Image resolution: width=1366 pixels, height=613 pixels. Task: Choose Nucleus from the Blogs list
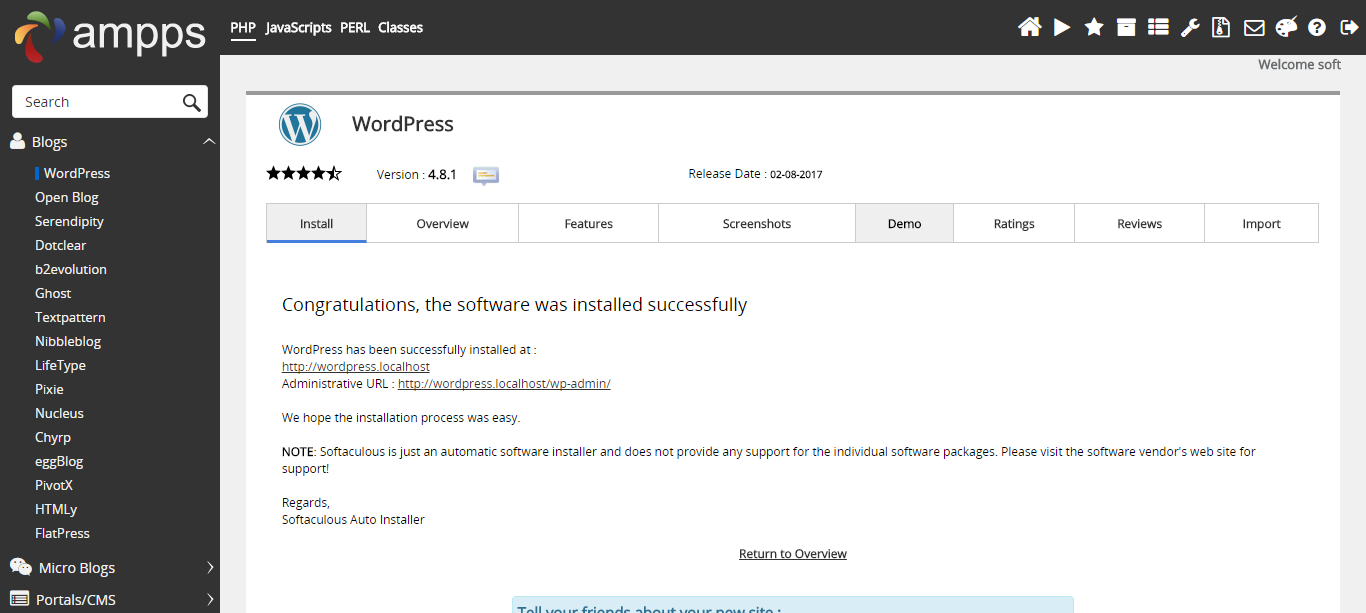[x=60, y=413]
